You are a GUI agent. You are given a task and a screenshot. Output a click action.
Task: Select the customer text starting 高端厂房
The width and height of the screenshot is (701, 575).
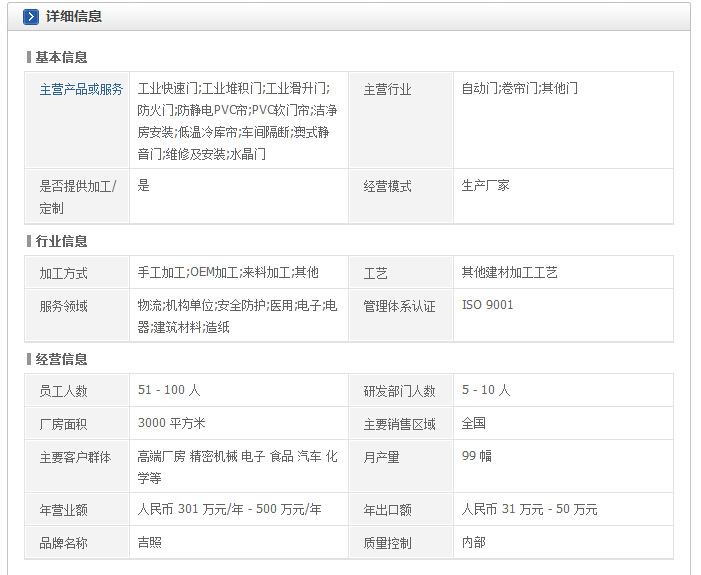pyautogui.click(x=237, y=467)
